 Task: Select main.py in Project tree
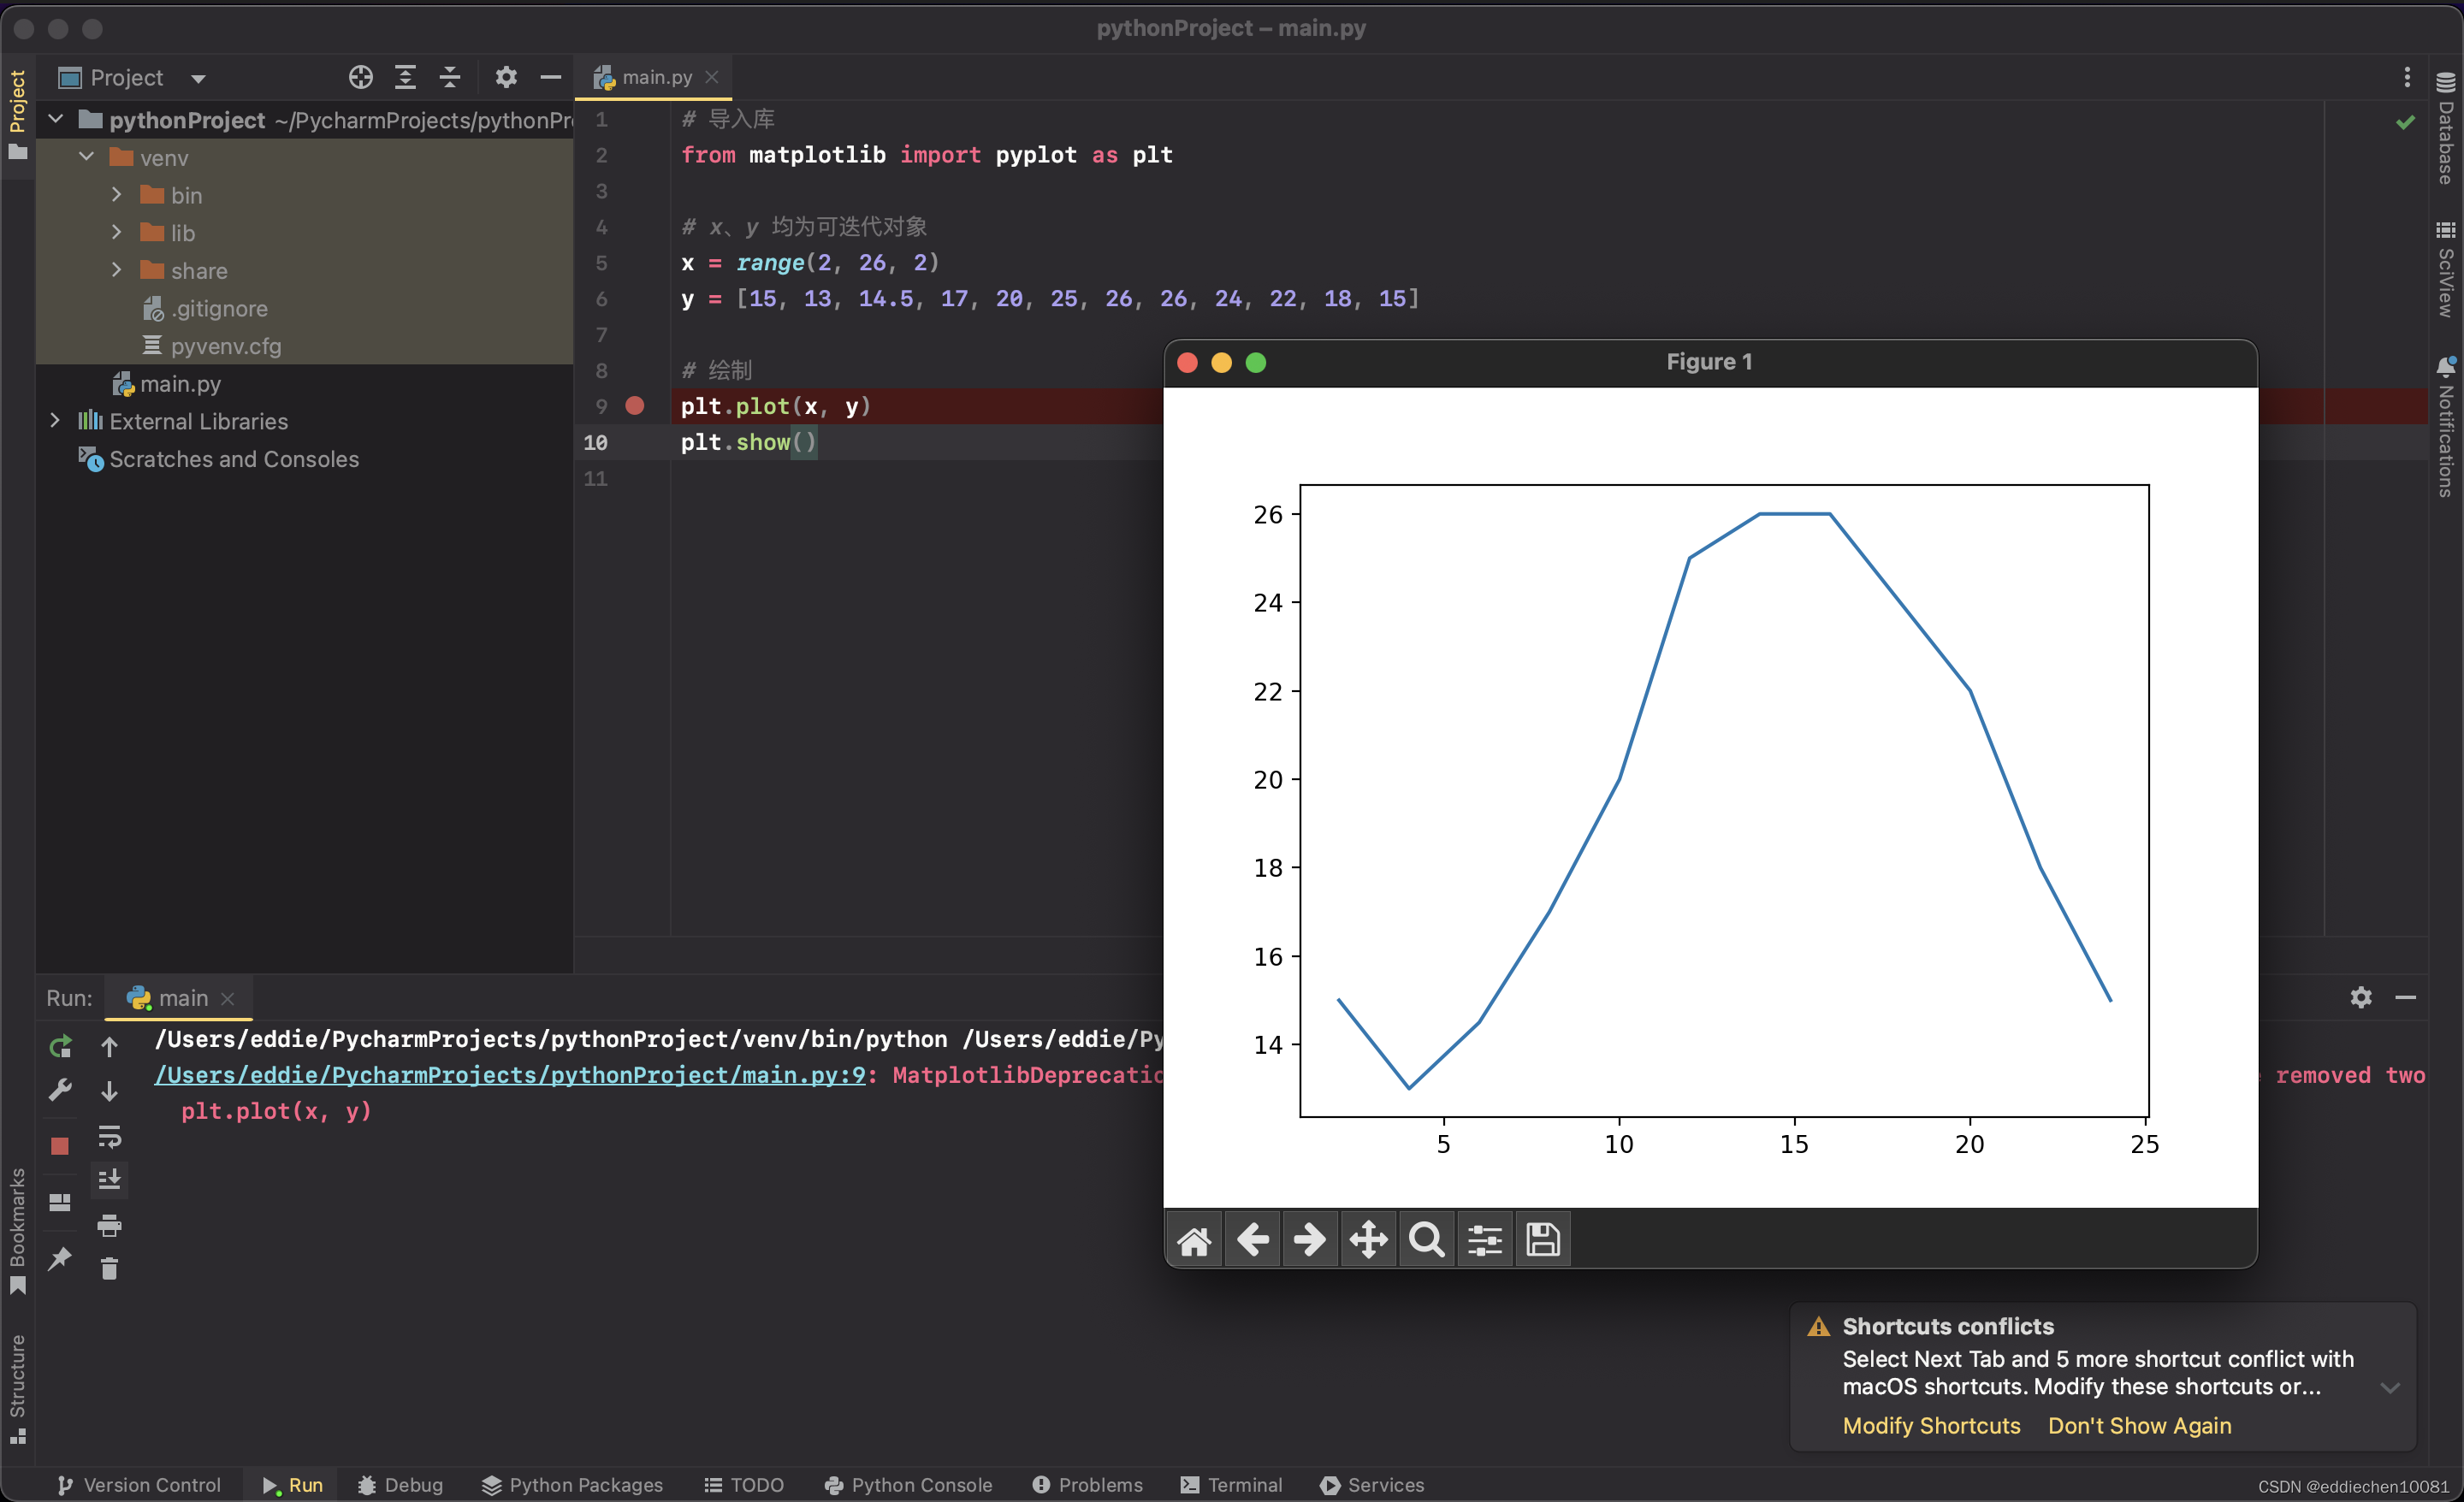pyautogui.click(x=180, y=383)
